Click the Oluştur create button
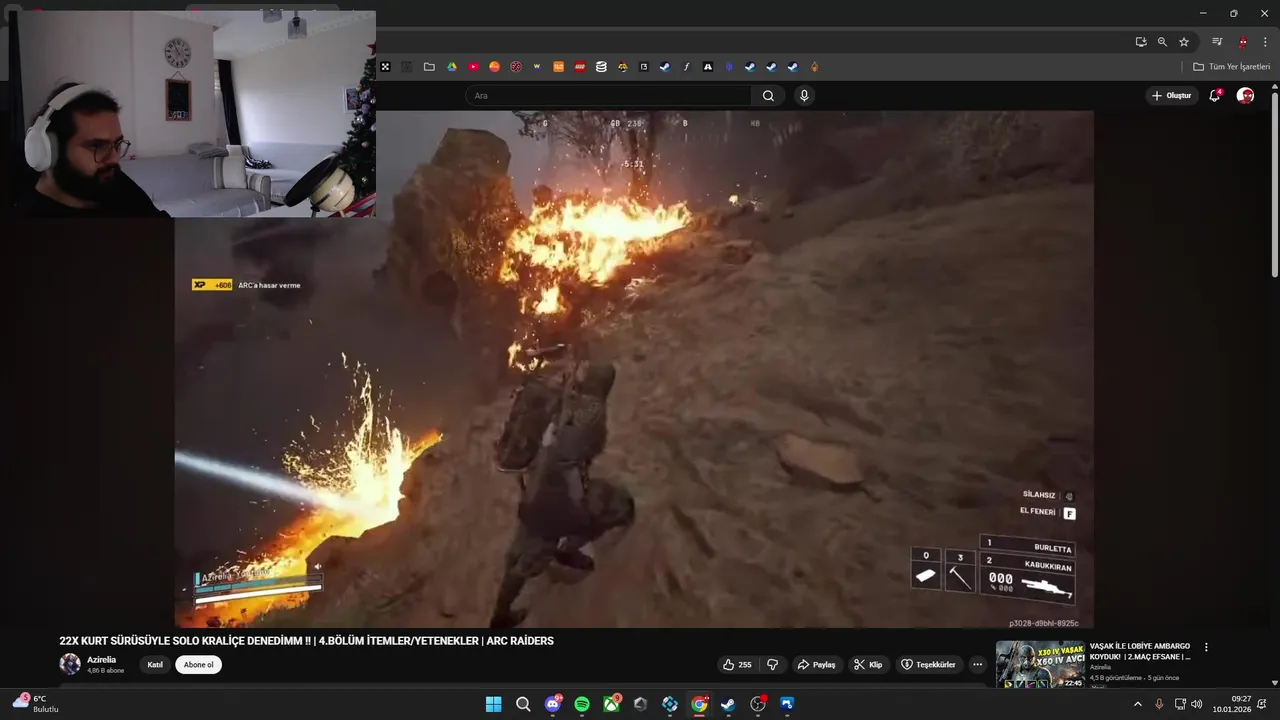This screenshot has height=720, width=1280. pyautogui.click(x=1172, y=96)
